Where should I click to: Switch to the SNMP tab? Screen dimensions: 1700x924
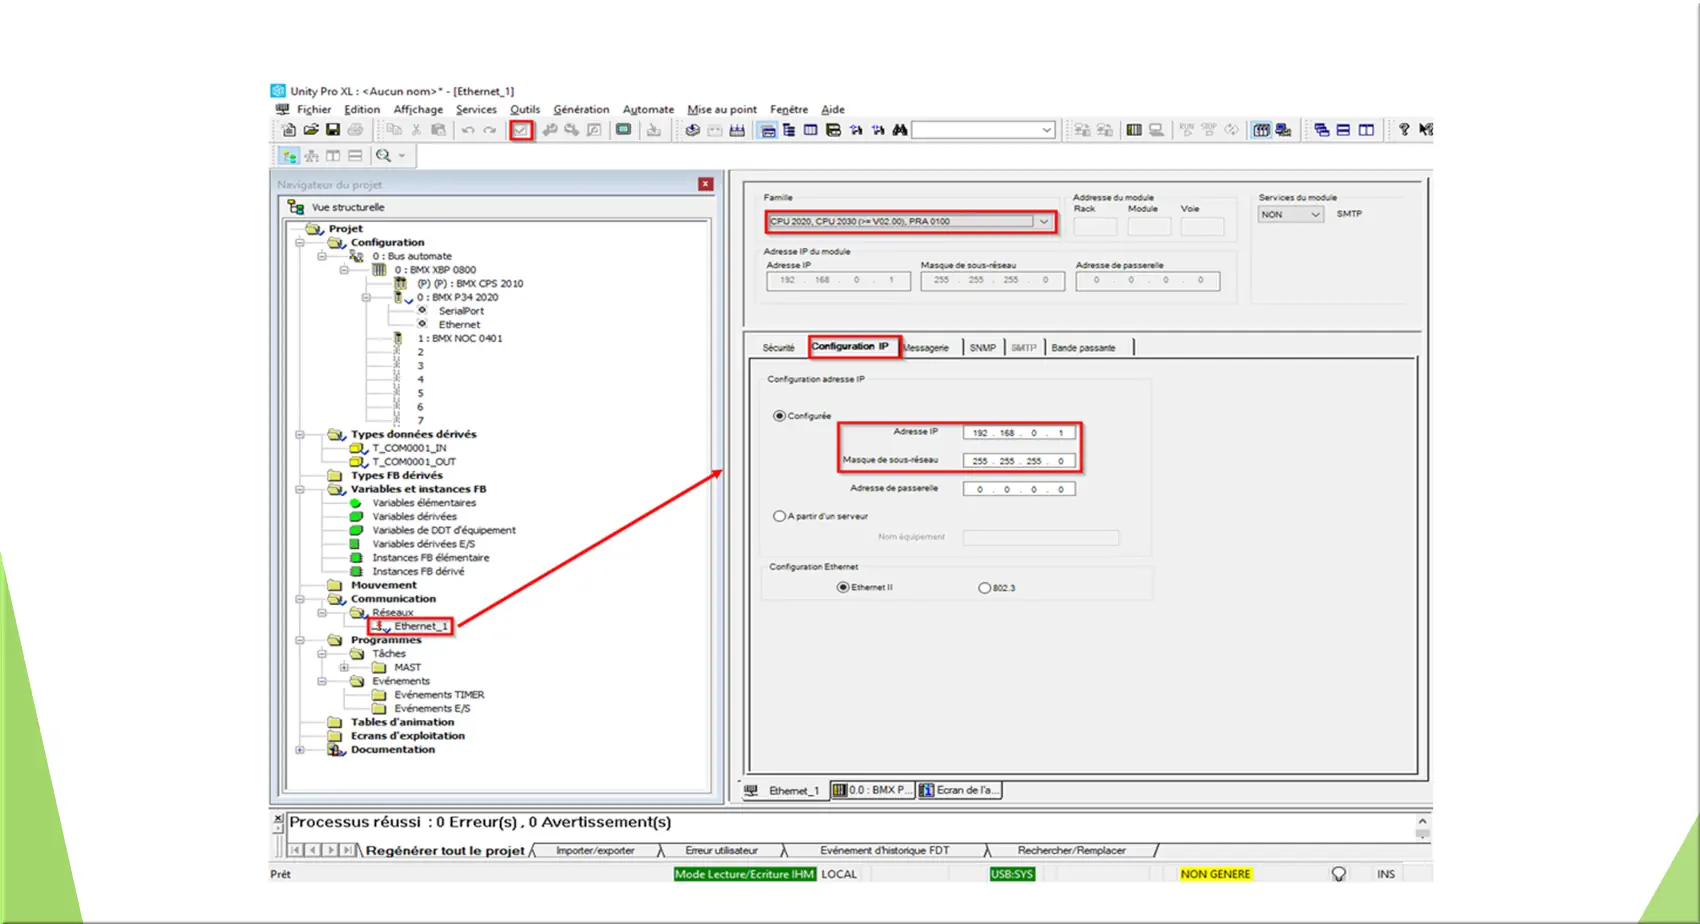point(983,348)
